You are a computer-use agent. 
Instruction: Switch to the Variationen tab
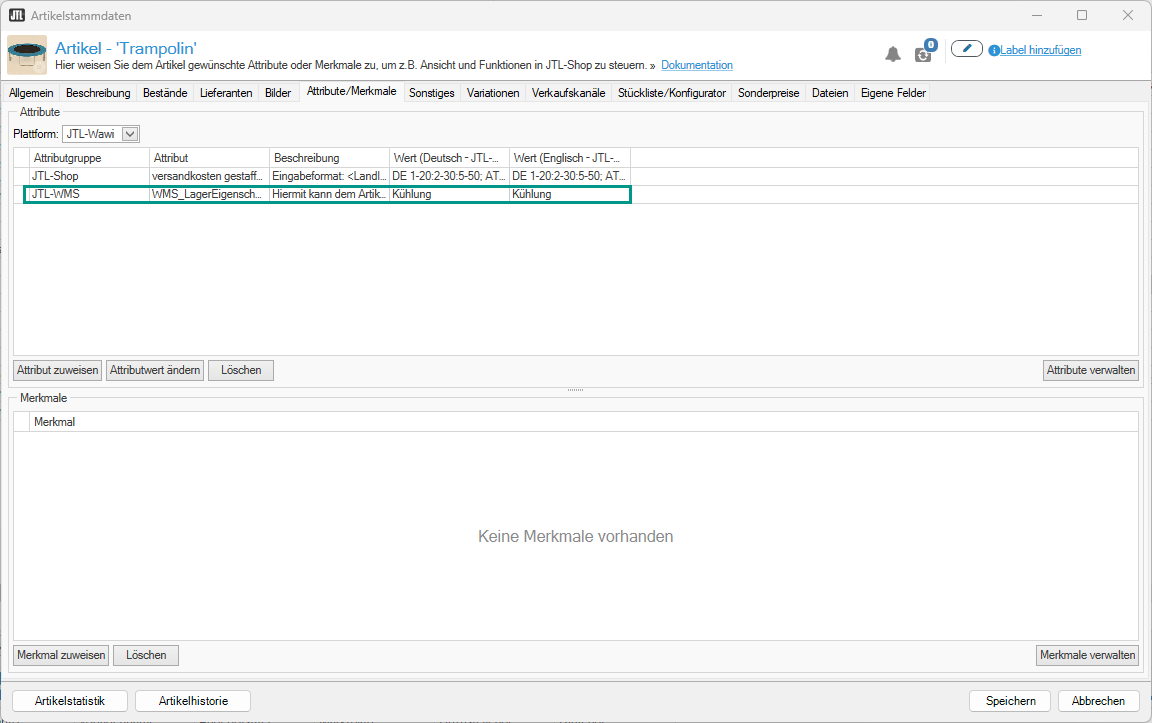(x=493, y=93)
